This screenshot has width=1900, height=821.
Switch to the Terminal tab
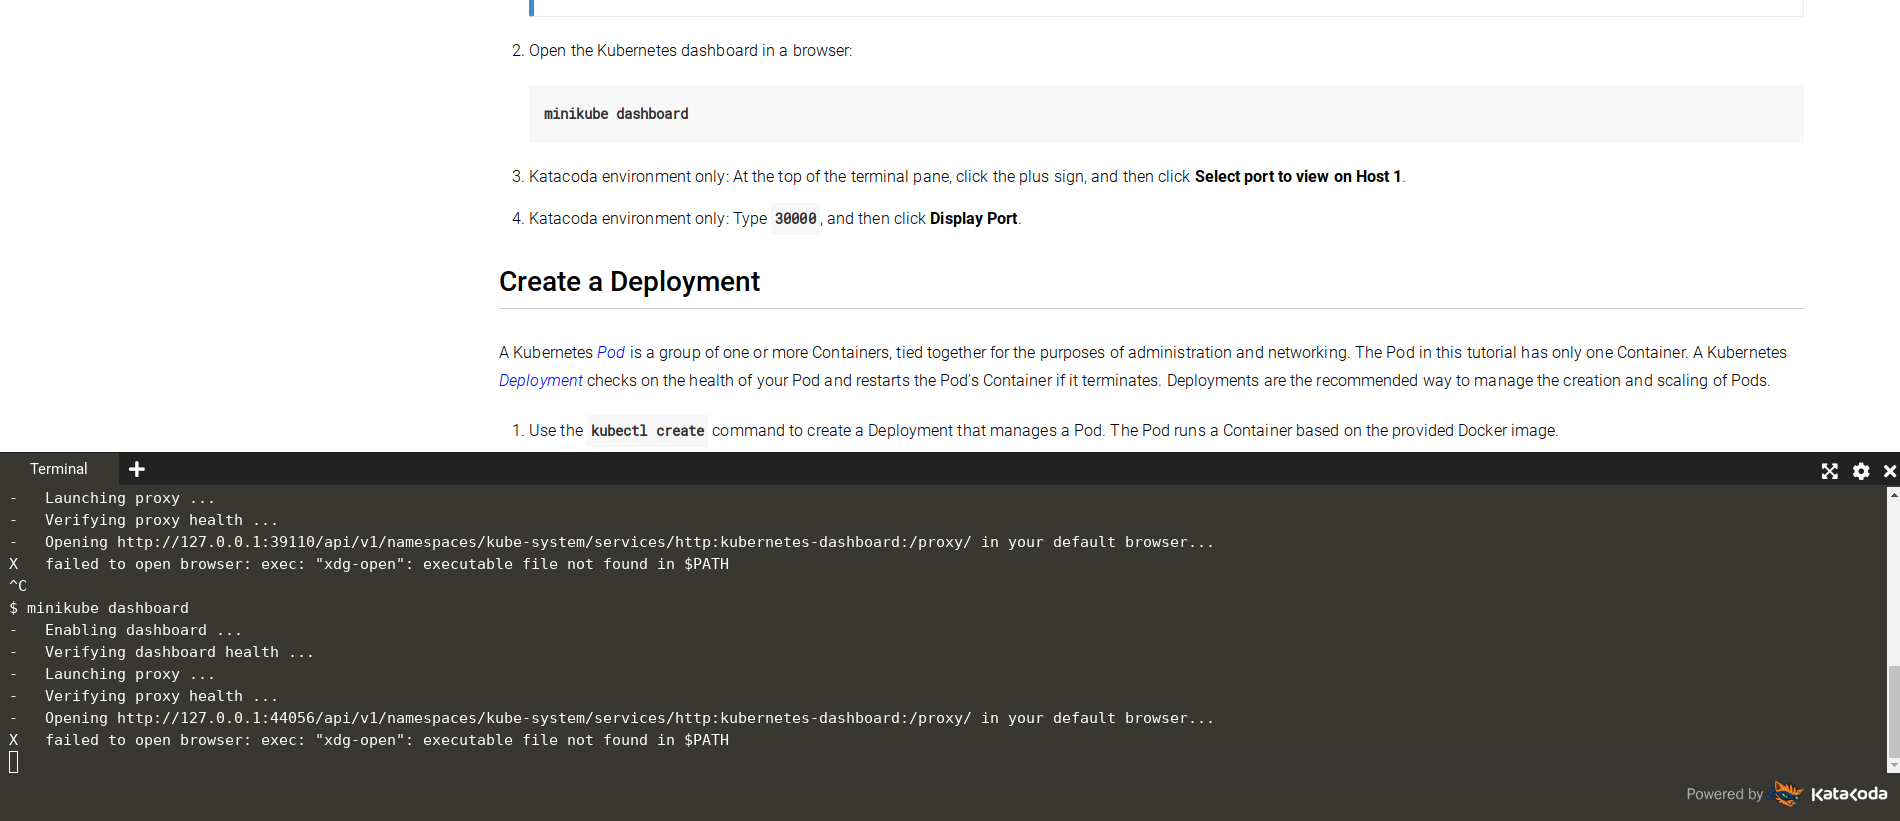pyautogui.click(x=59, y=469)
